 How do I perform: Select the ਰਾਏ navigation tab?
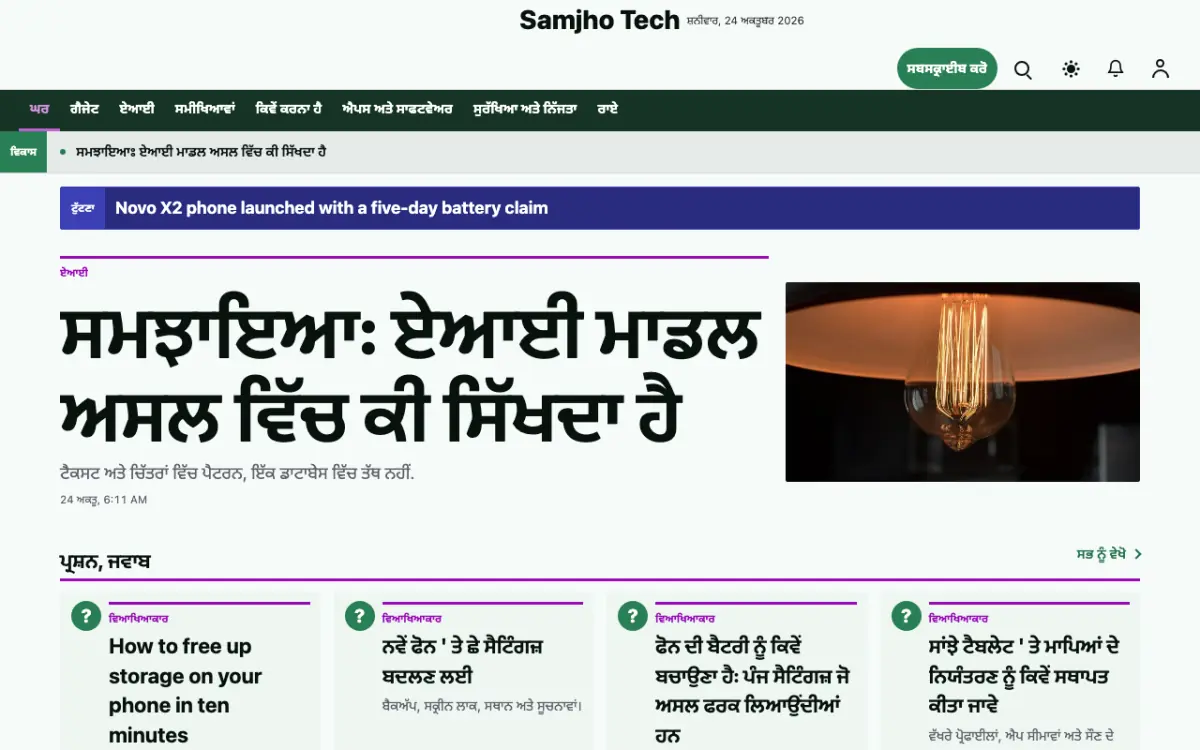coord(607,109)
